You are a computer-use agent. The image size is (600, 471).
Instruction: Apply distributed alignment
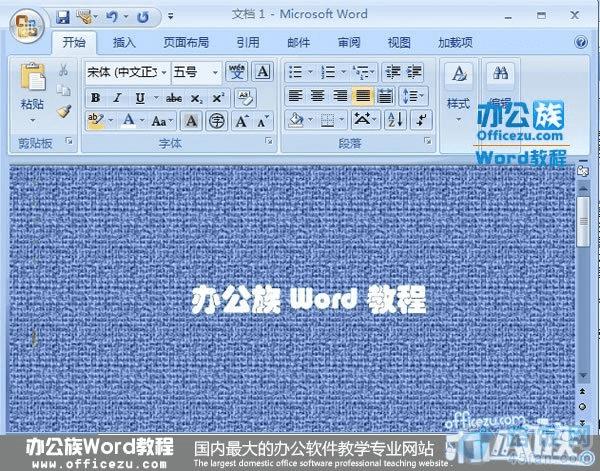(385, 96)
